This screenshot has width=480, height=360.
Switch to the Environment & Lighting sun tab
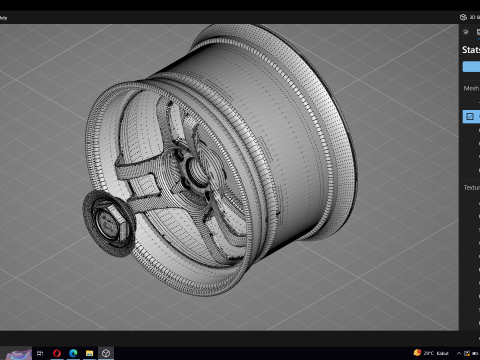[x=466, y=32]
